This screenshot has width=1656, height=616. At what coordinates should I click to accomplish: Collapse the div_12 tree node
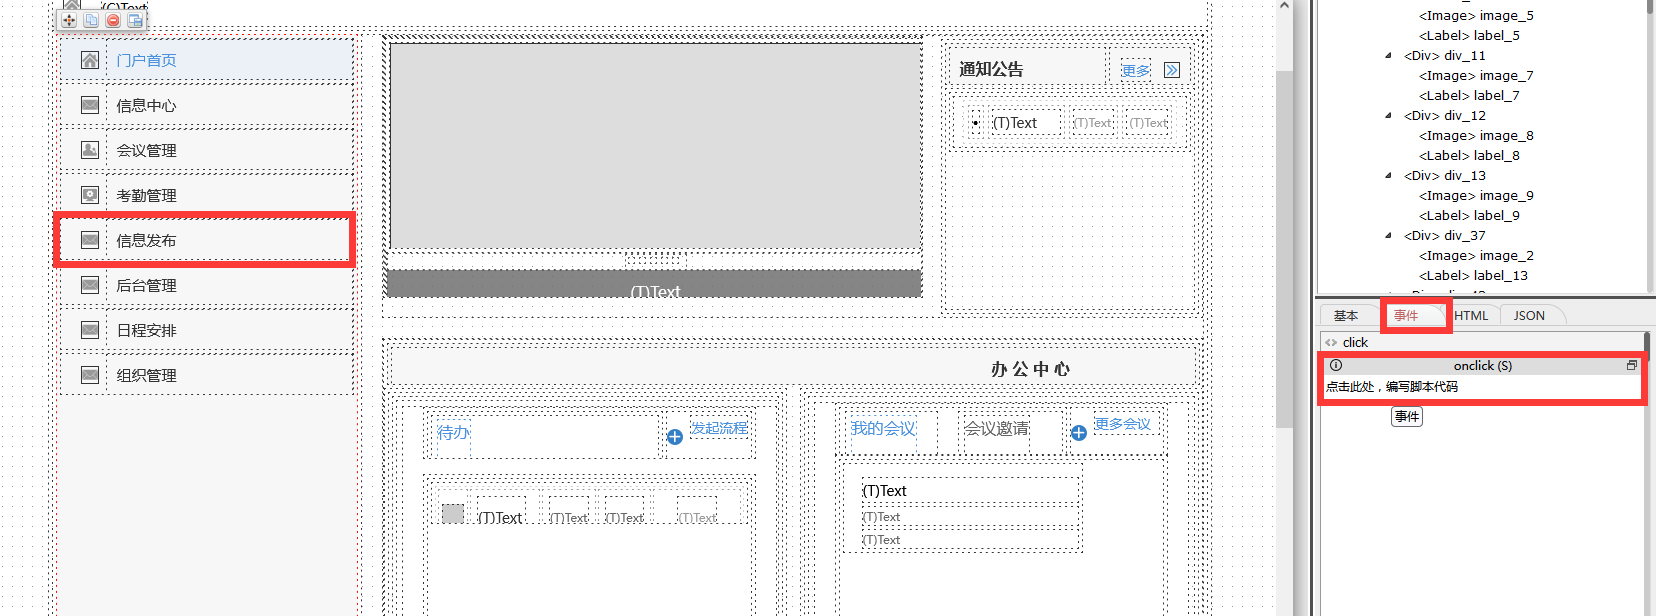click(x=1388, y=116)
